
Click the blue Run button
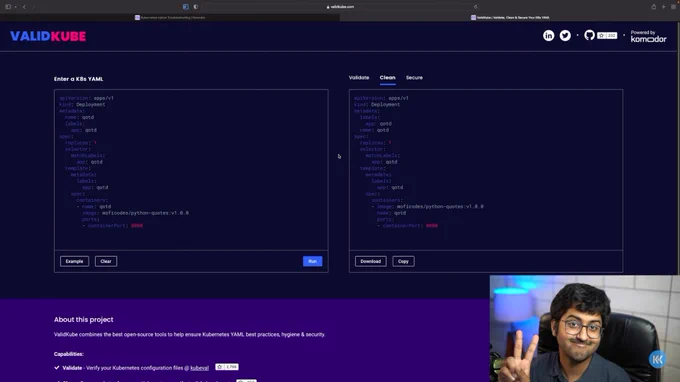point(312,261)
